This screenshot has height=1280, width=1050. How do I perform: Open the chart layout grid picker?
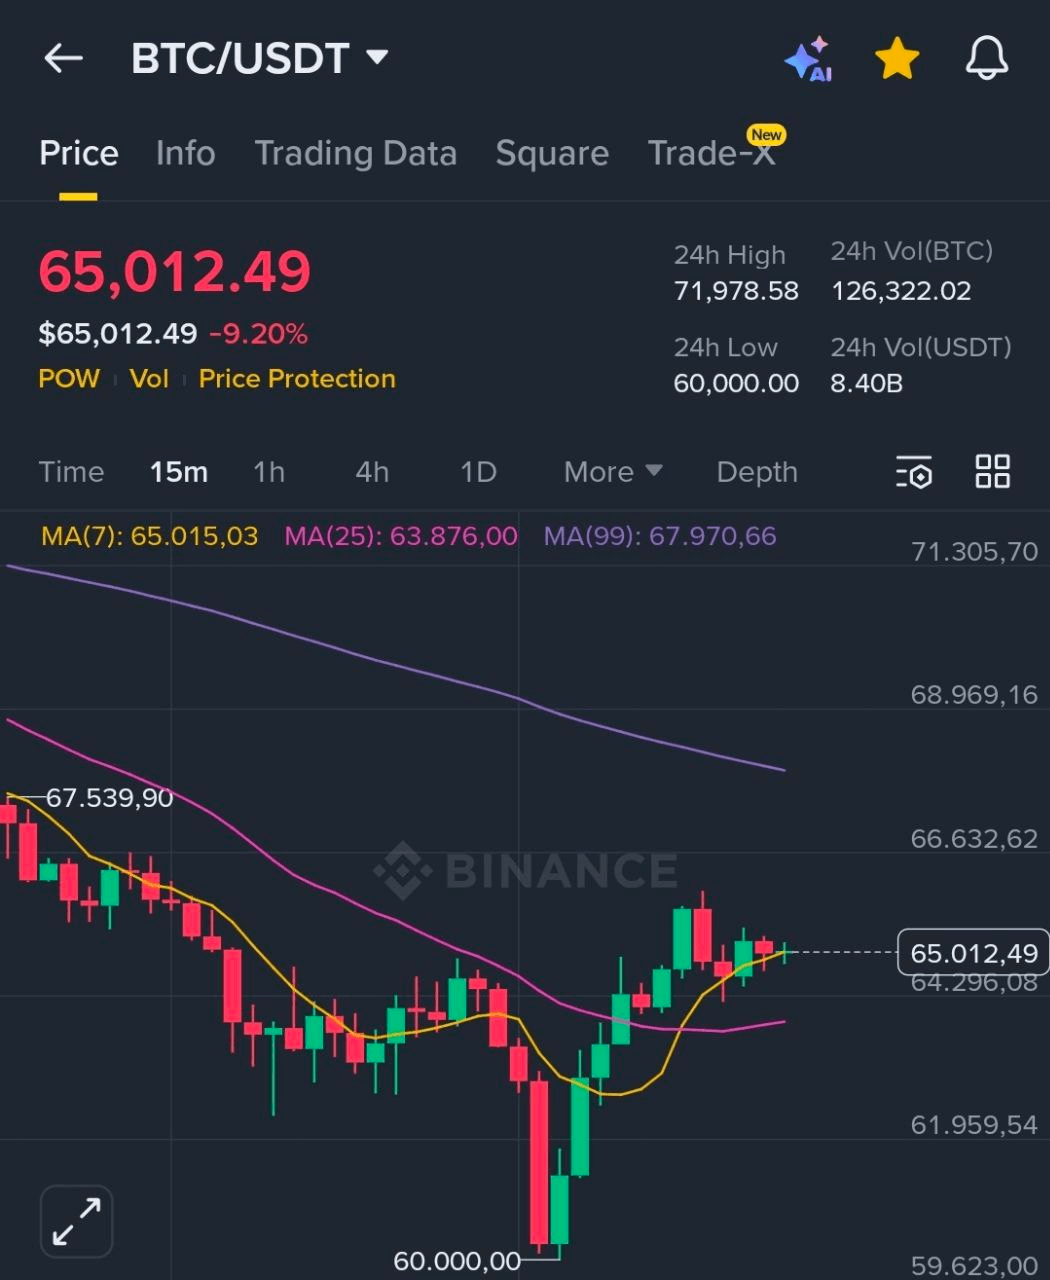pyautogui.click(x=993, y=471)
